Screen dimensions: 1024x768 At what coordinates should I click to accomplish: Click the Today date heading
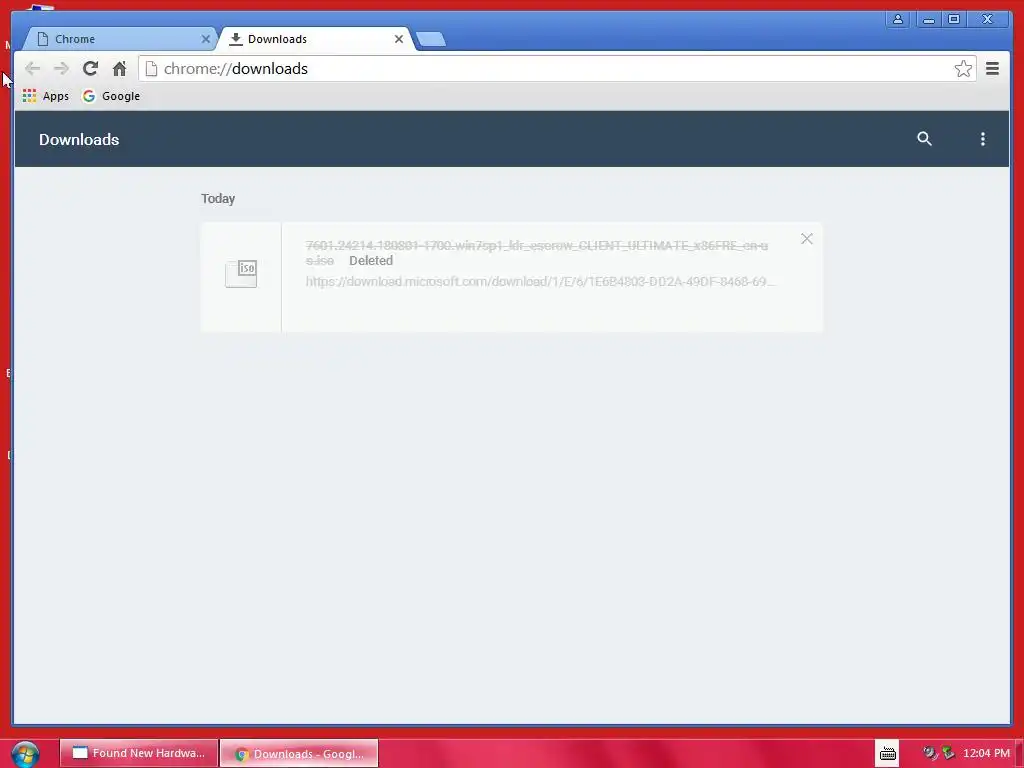pos(217,199)
